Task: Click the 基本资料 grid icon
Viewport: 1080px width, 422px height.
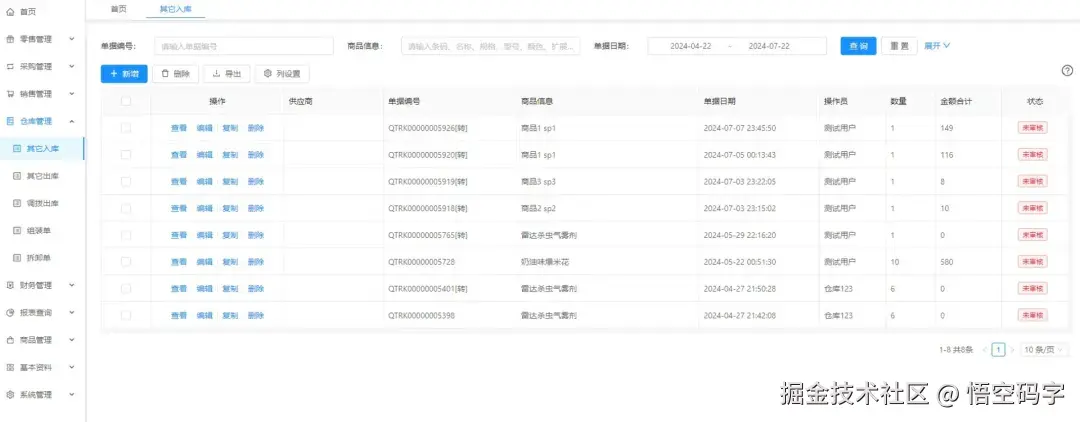Action: point(10,368)
